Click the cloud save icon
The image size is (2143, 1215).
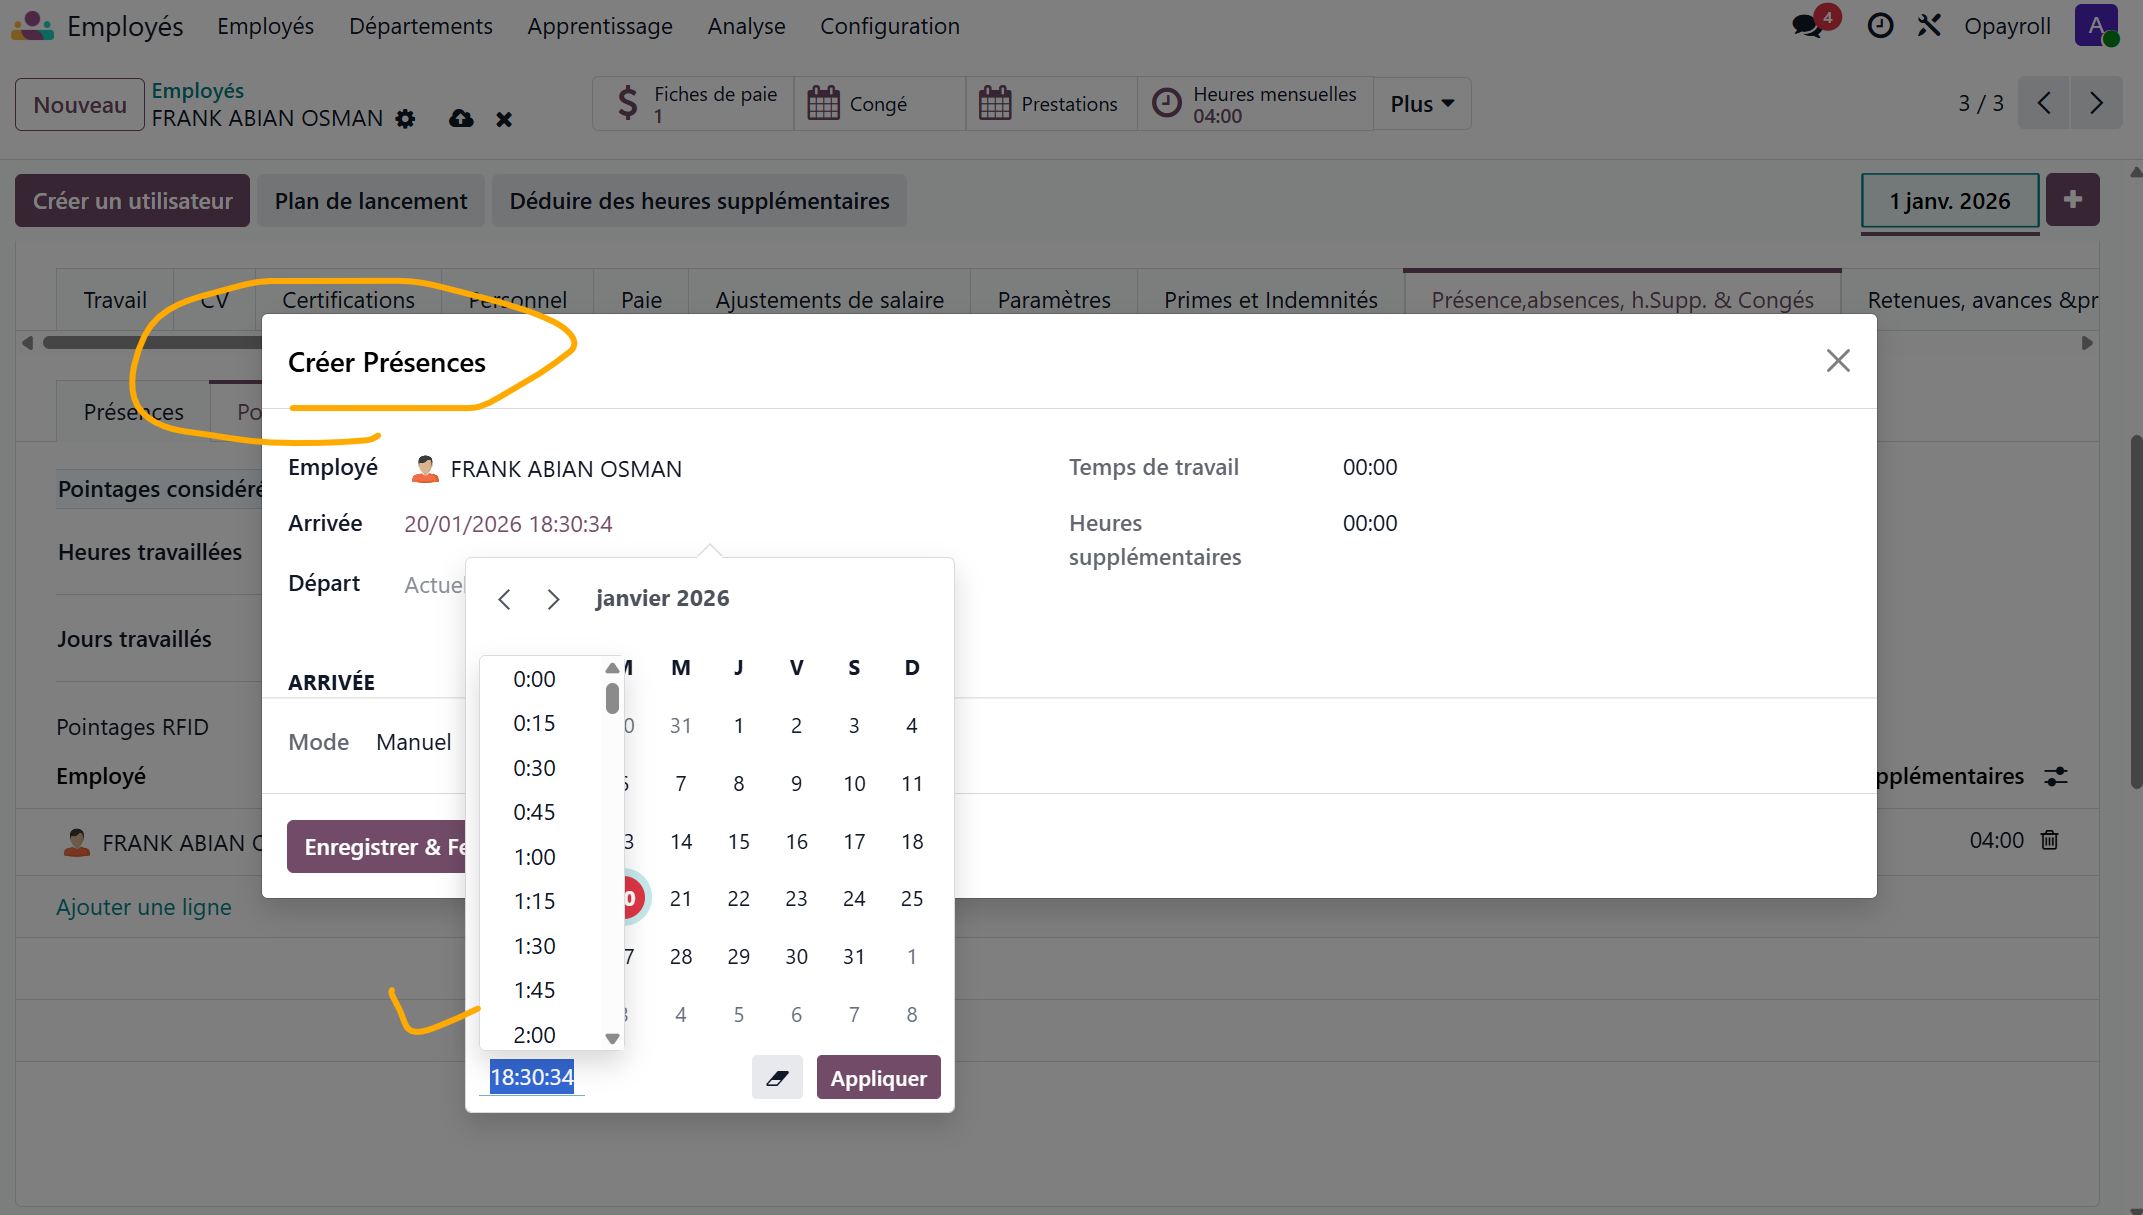coord(461,119)
